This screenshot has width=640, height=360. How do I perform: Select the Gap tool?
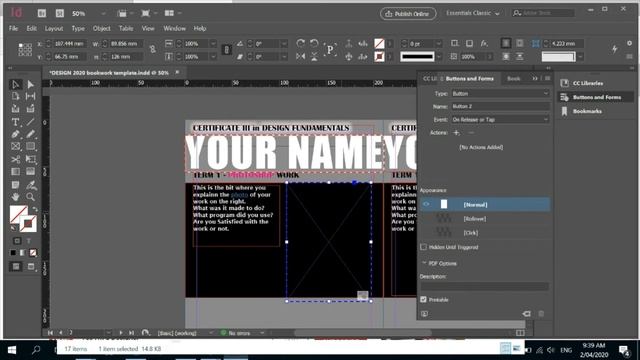31,96
